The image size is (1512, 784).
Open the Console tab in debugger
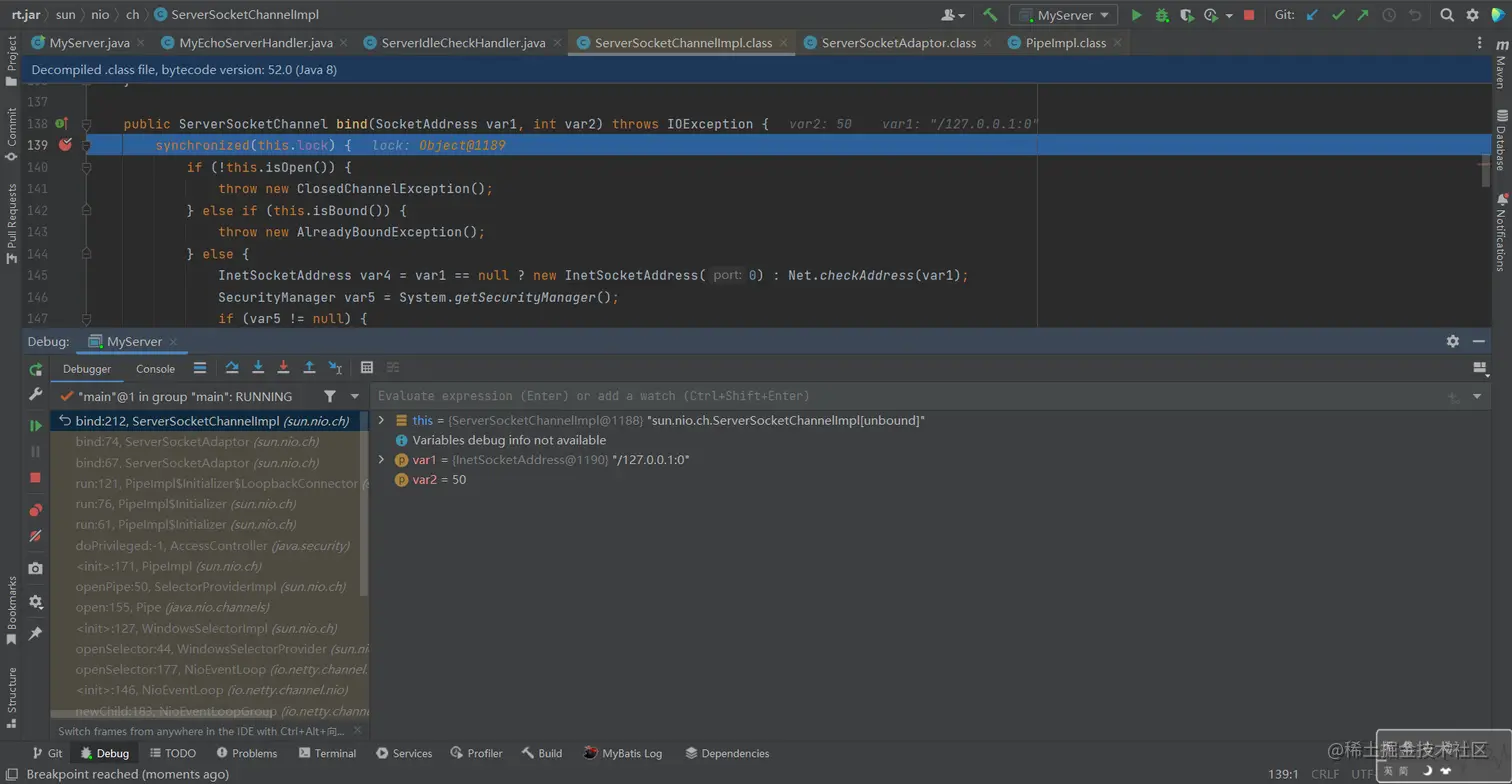[155, 369]
